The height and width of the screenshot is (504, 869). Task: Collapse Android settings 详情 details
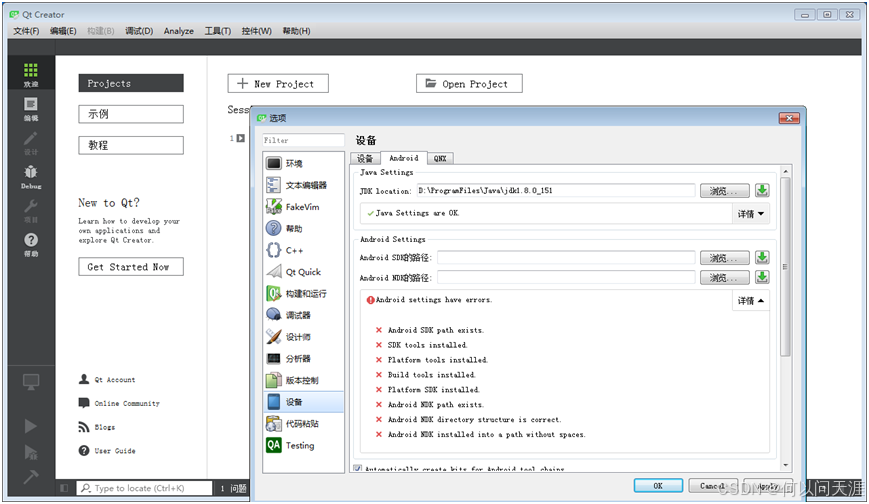[751, 301]
